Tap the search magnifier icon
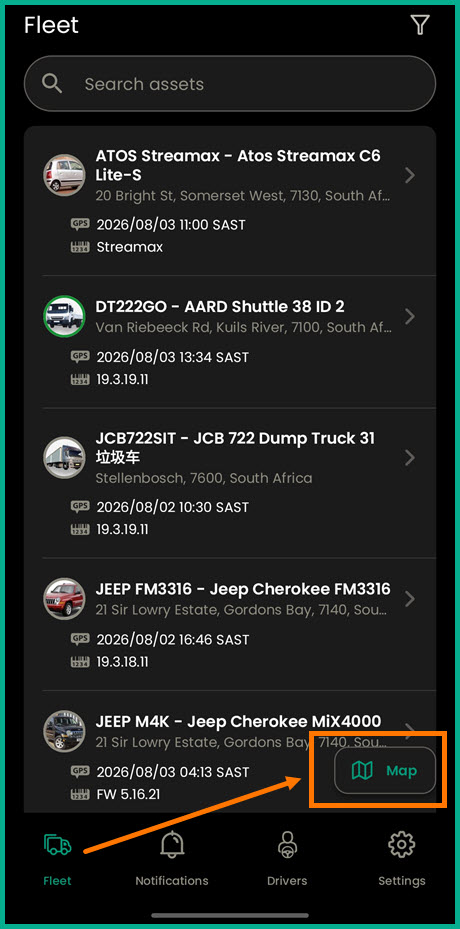This screenshot has height=929, width=460. [52, 84]
